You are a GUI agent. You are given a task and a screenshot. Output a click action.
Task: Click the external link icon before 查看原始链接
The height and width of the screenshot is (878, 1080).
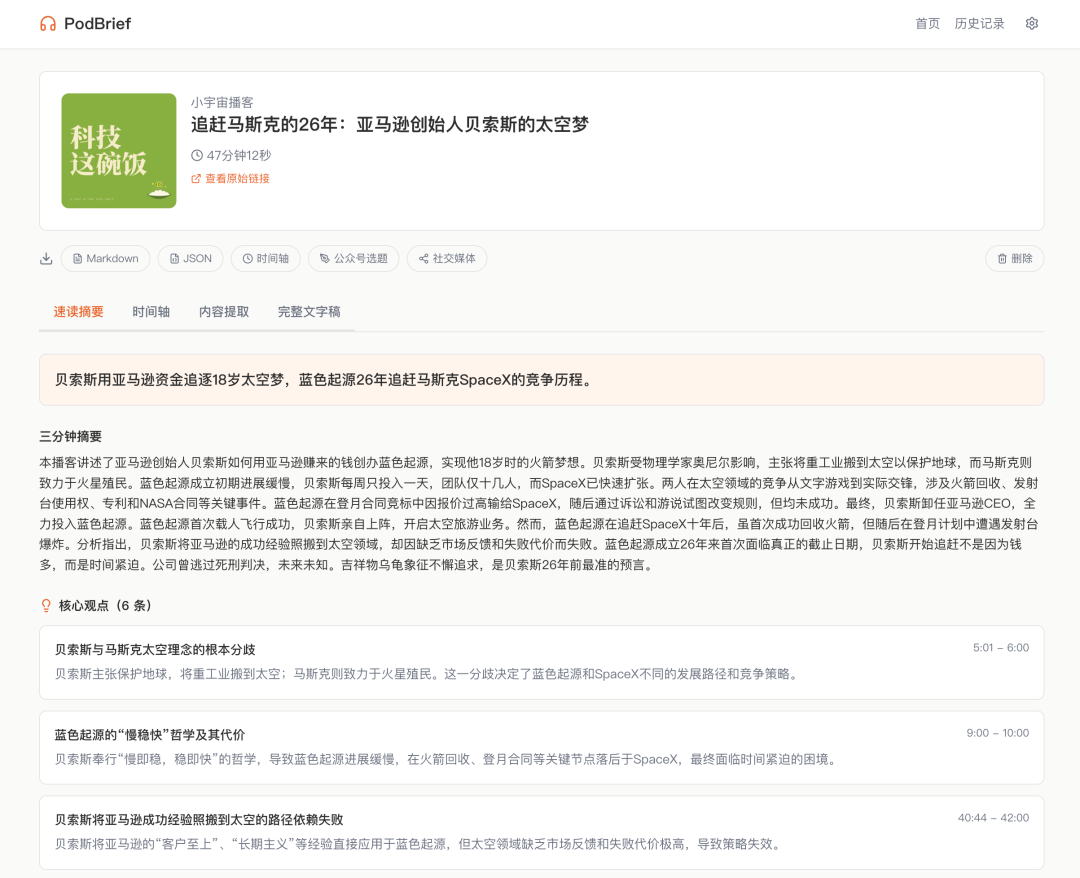(196, 179)
